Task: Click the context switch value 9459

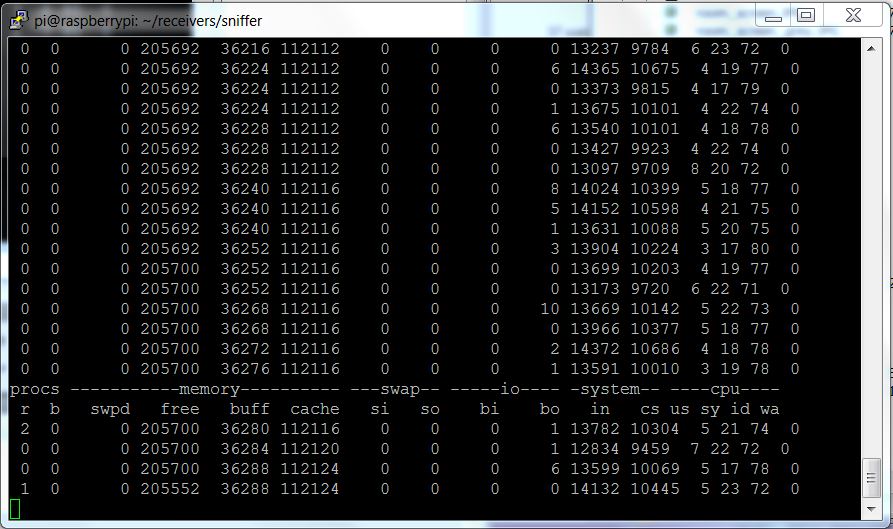Action: [650, 449]
